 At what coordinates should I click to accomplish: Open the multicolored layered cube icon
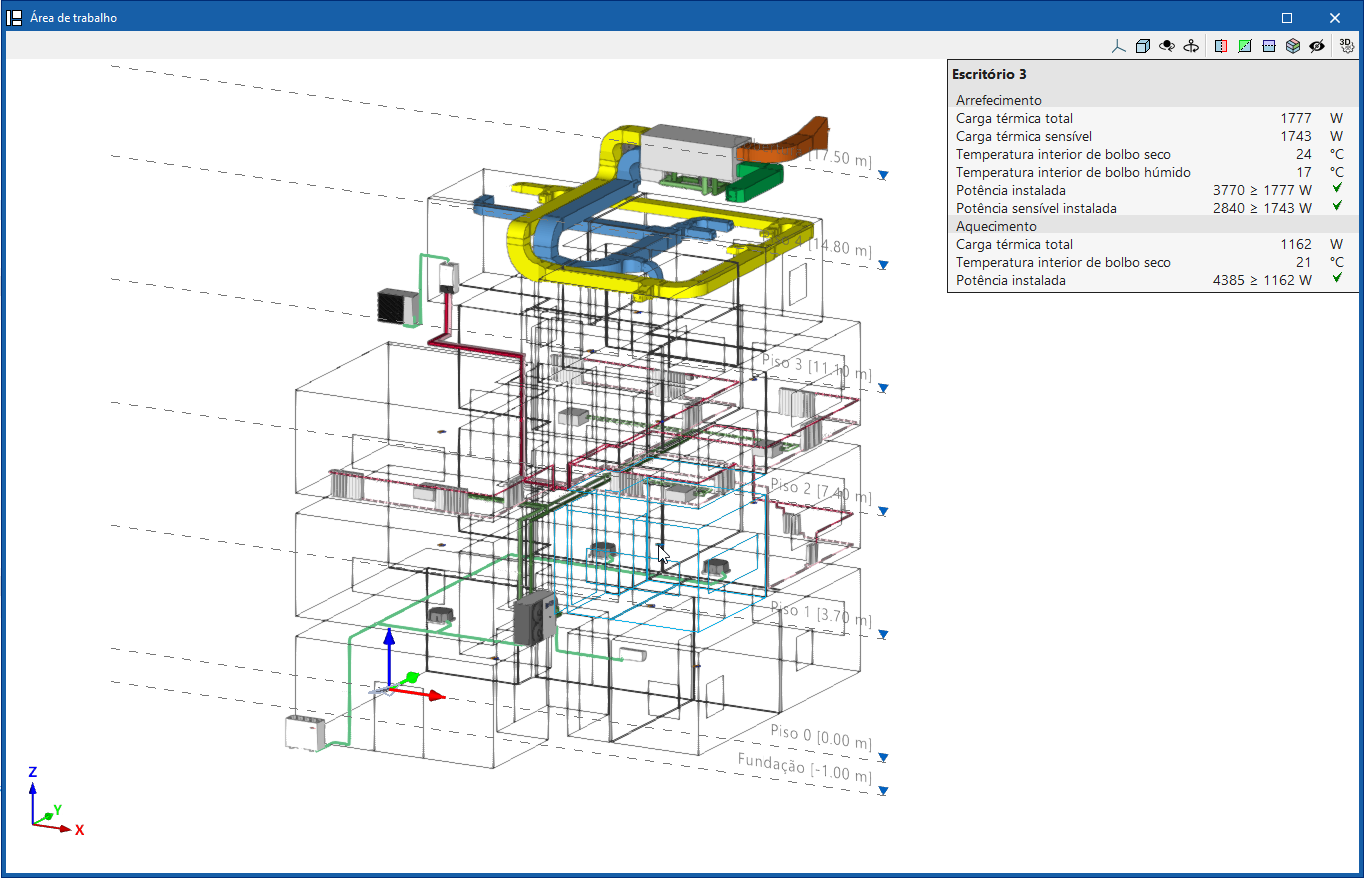[1293, 46]
